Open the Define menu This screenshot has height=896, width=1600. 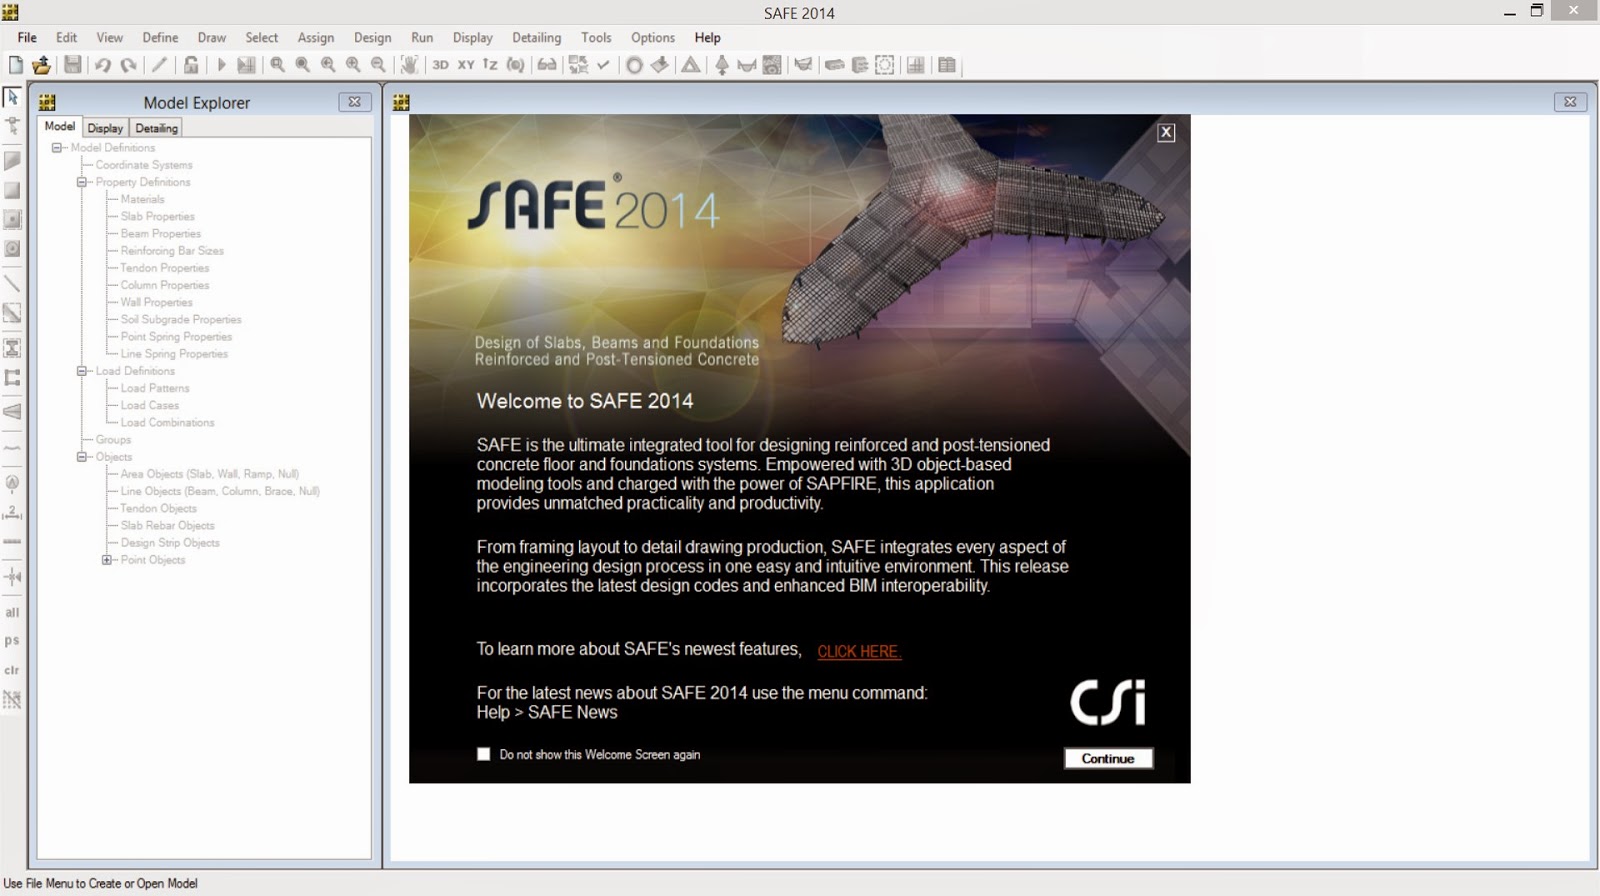pyautogui.click(x=160, y=37)
